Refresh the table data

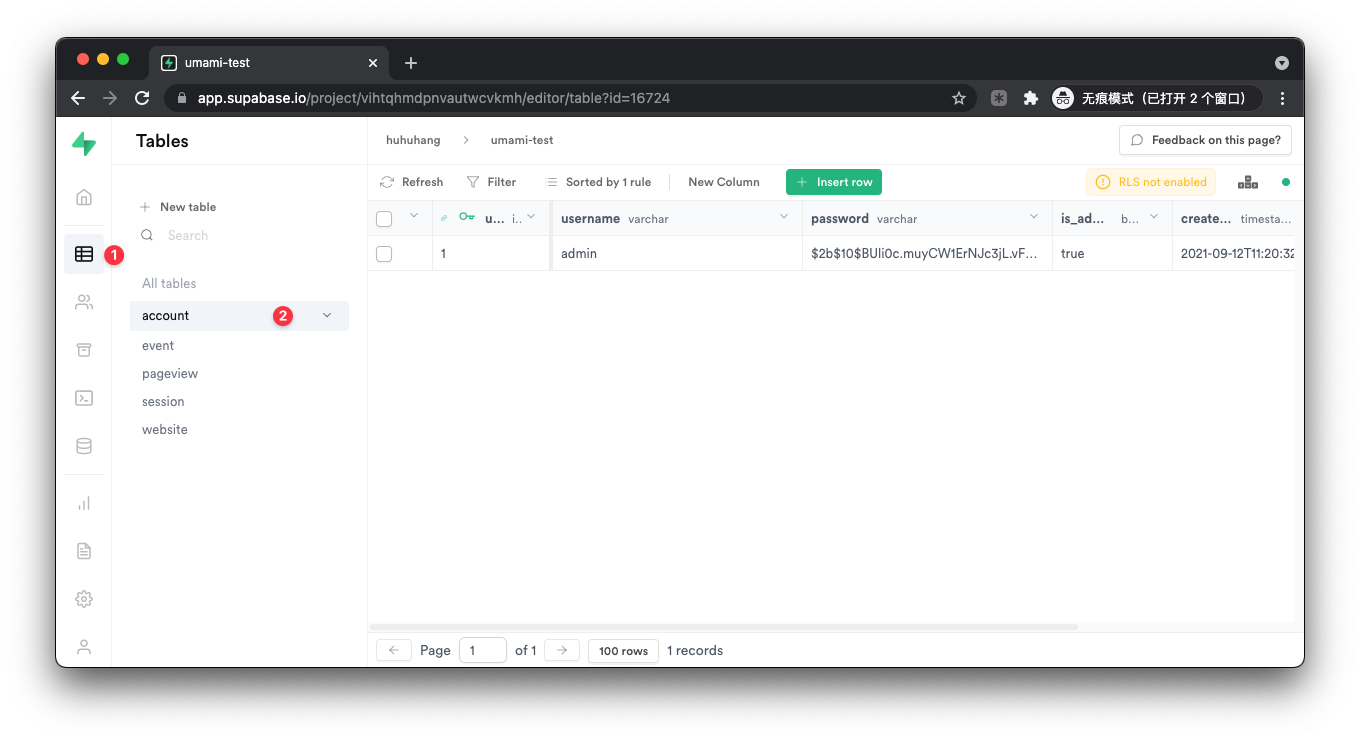pos(412,182)
